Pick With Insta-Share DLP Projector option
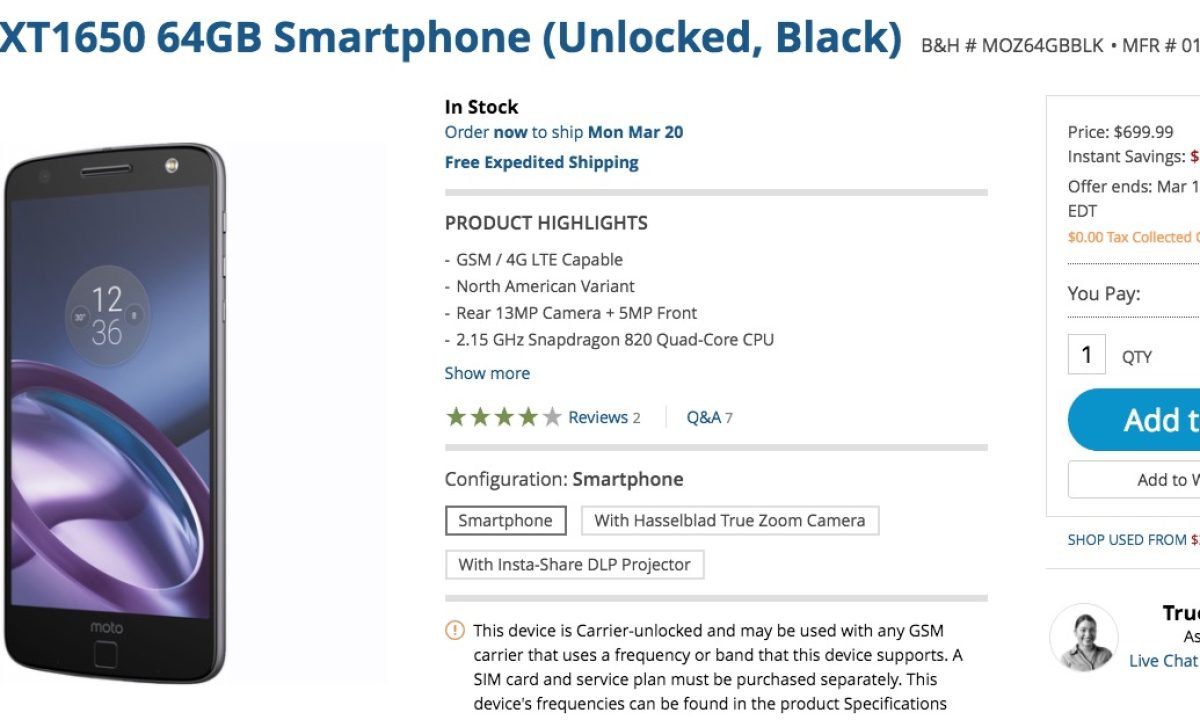1200x720 pixels. click(574, 564)
